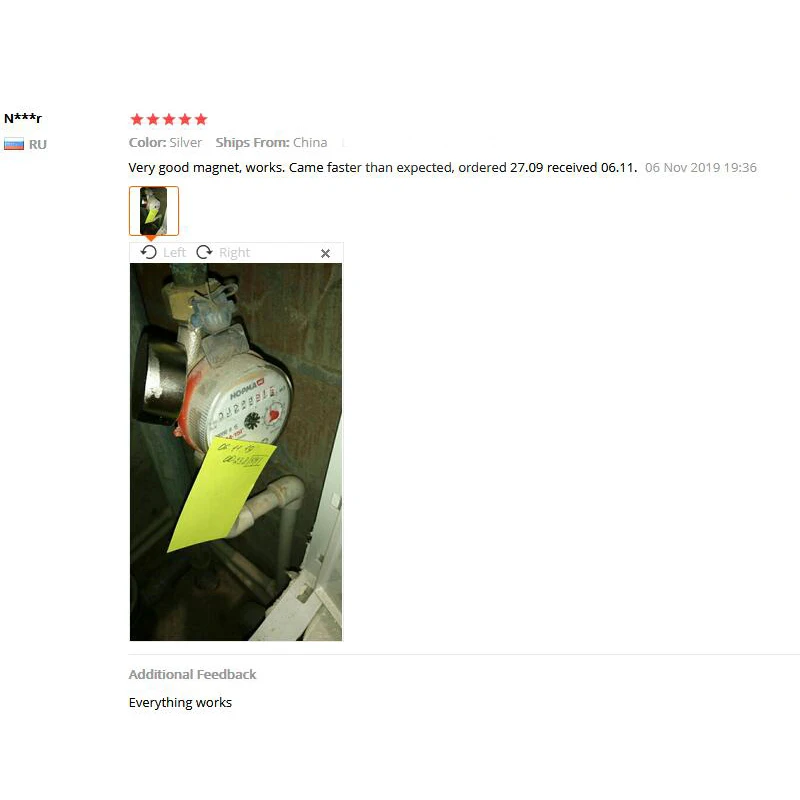Click the second red rating star
Screen dimensions: 800x800
click(x=153, y=119)
